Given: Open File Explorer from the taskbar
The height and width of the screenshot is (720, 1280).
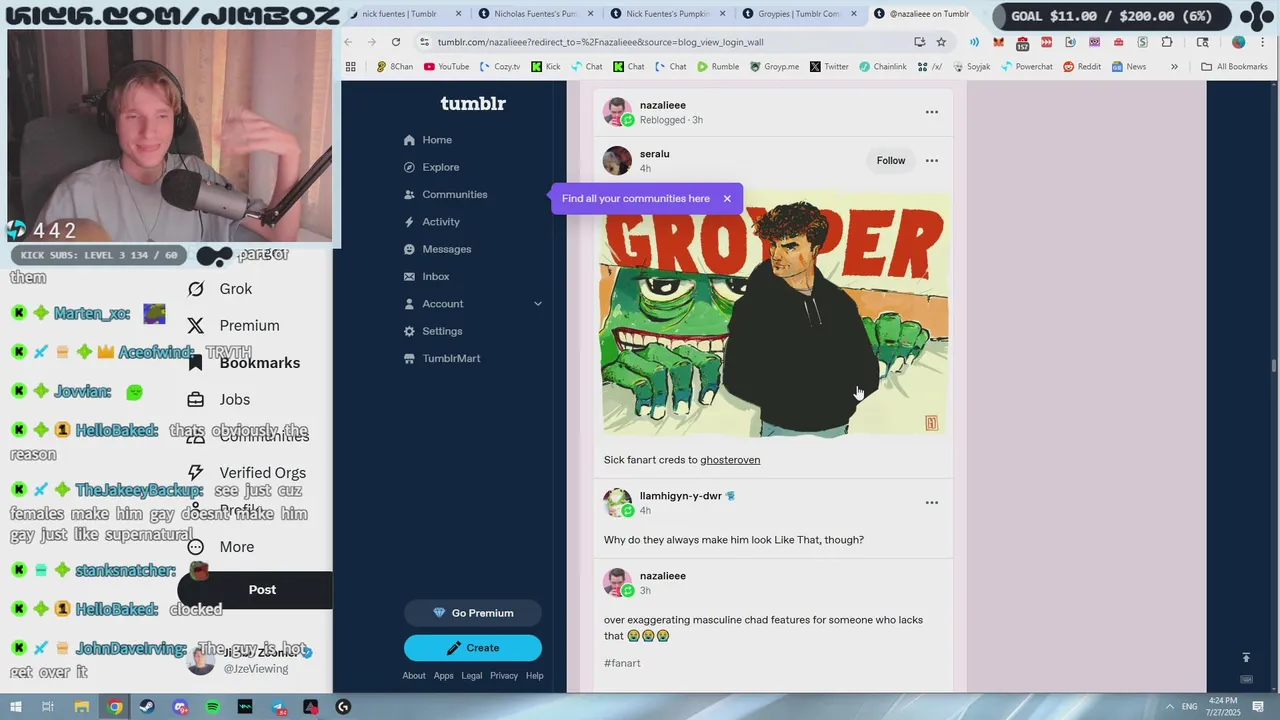Looking at the screenshot, I should [82, 707].
